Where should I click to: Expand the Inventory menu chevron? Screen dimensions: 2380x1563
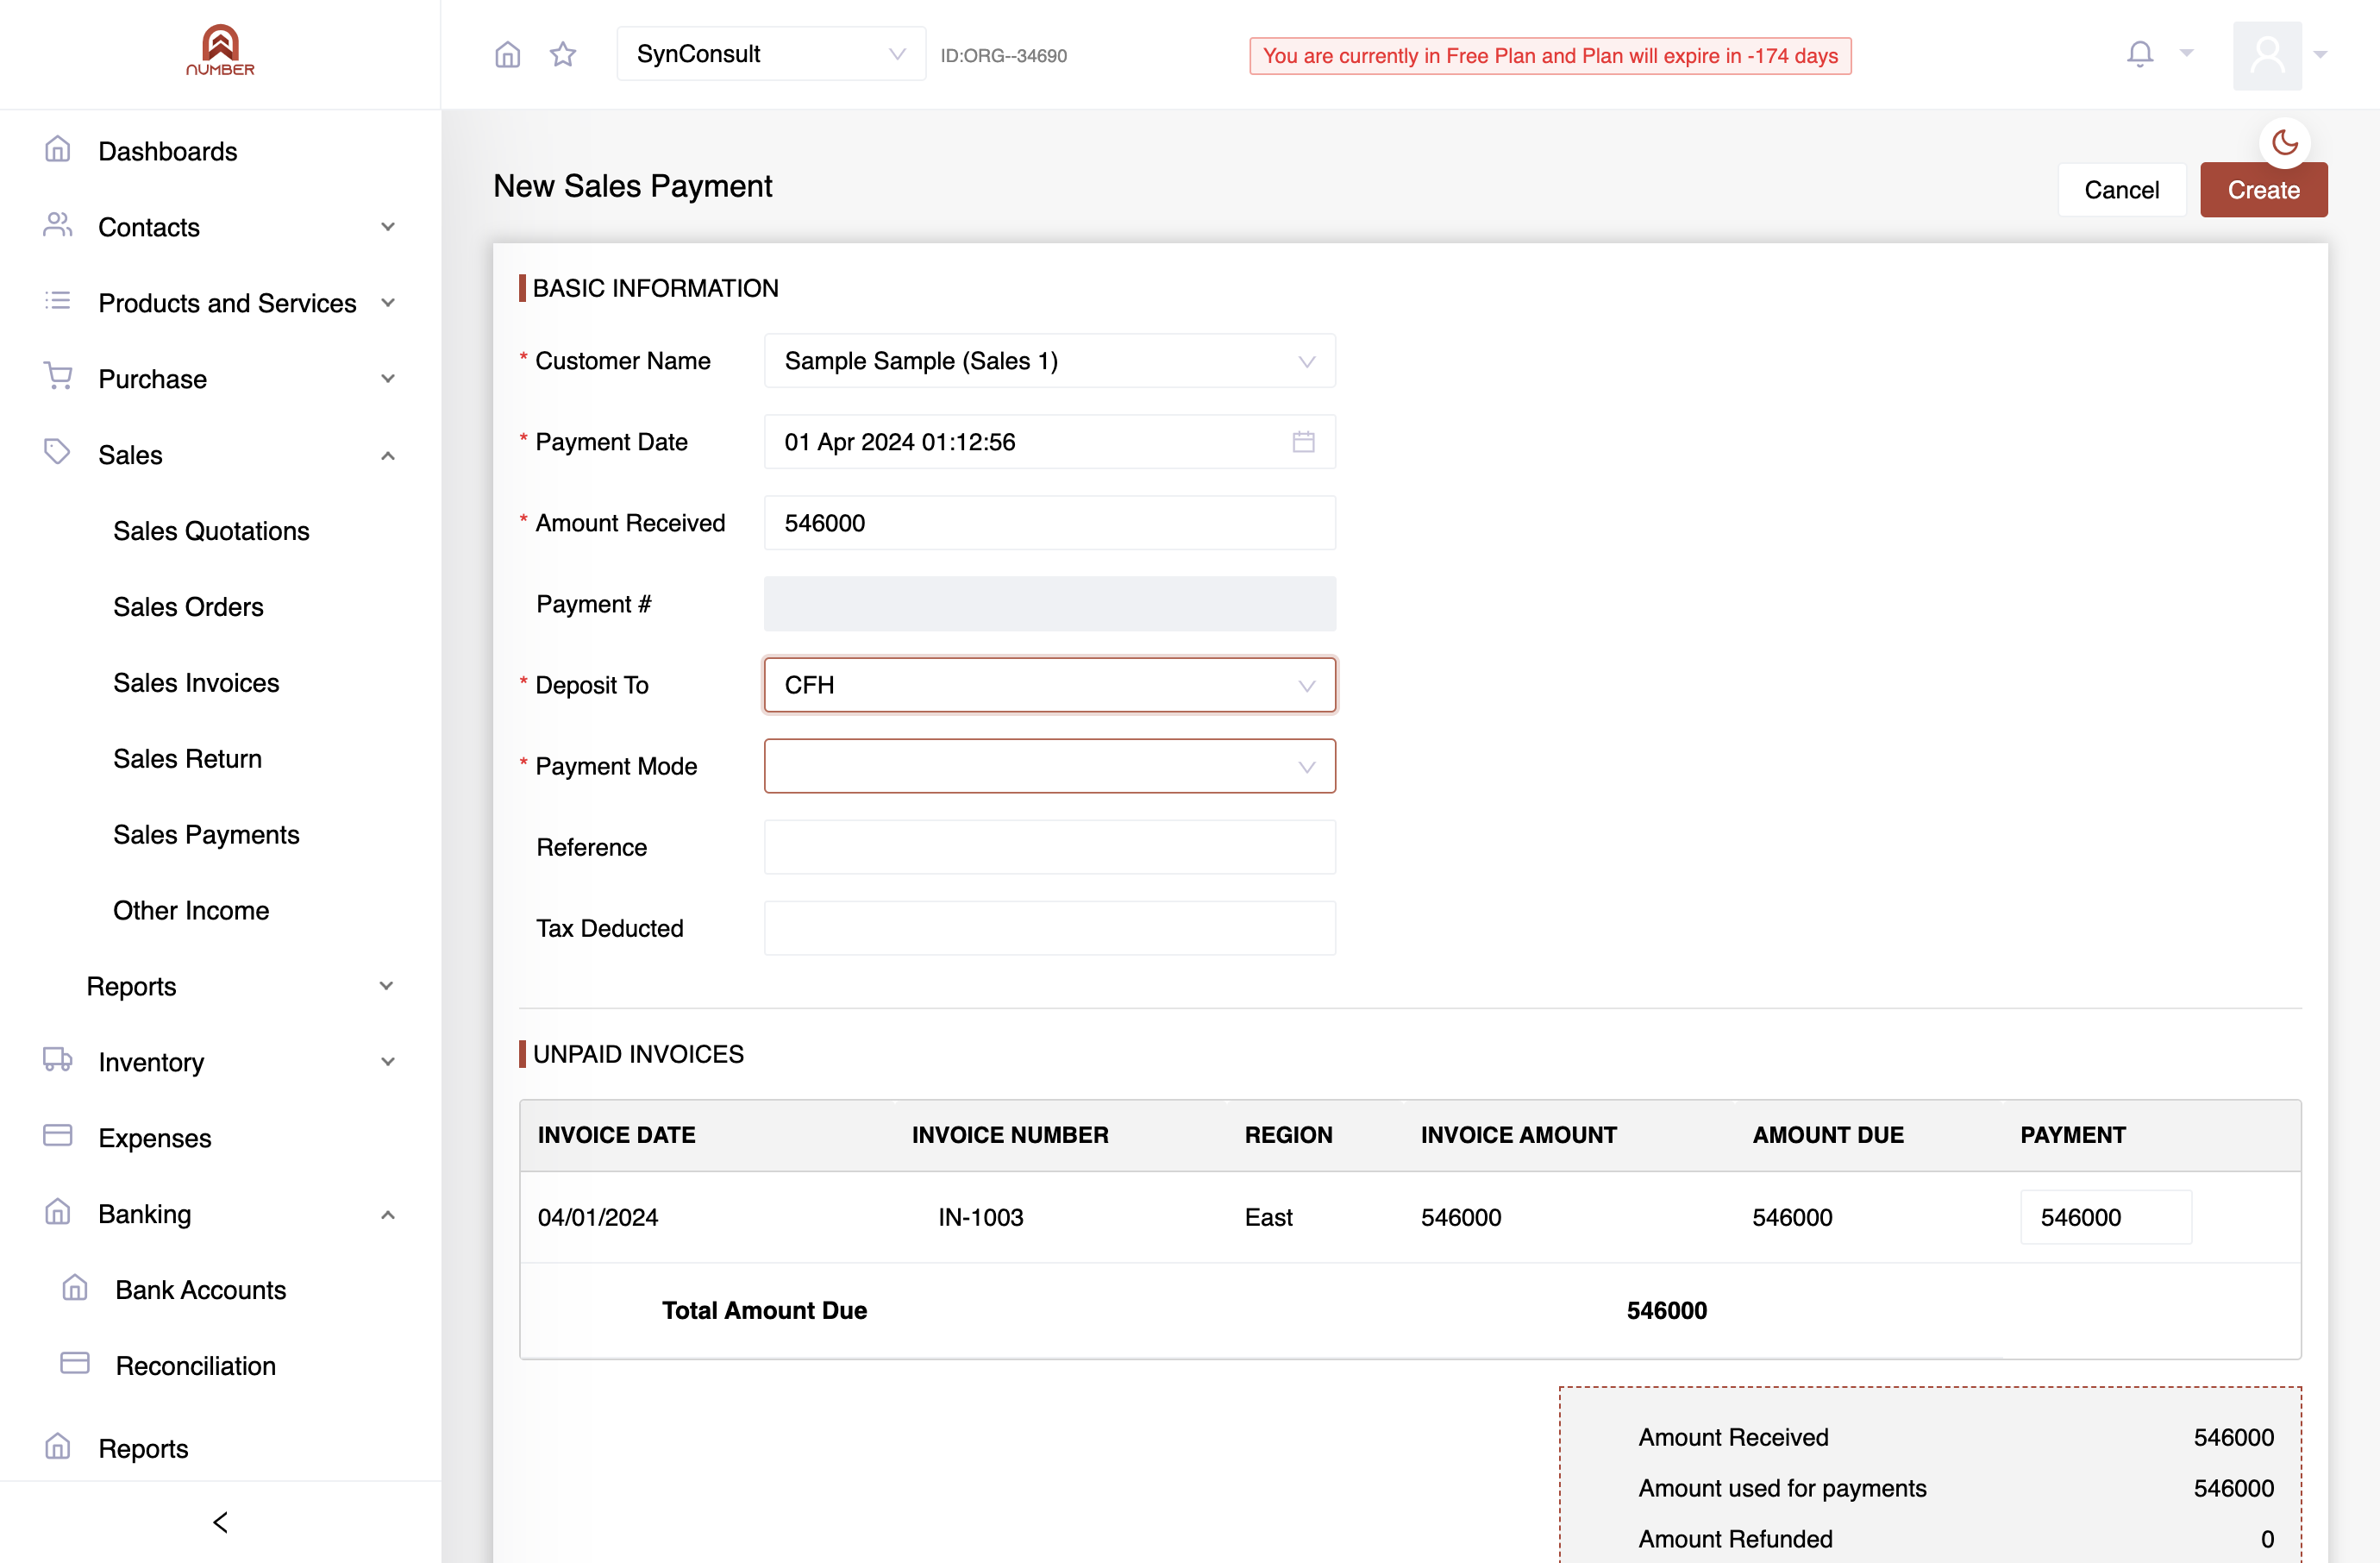tap(388, 1062)
